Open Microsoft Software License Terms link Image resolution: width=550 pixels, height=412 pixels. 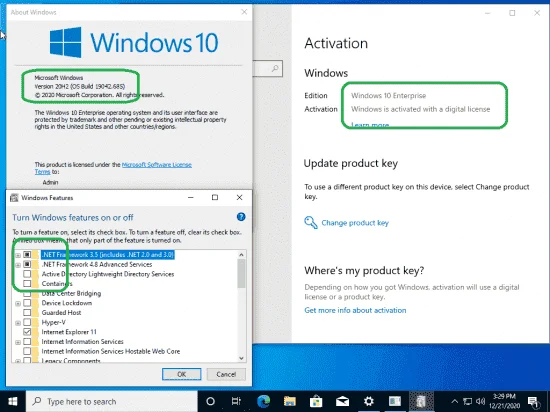click(x=156, y=165)
